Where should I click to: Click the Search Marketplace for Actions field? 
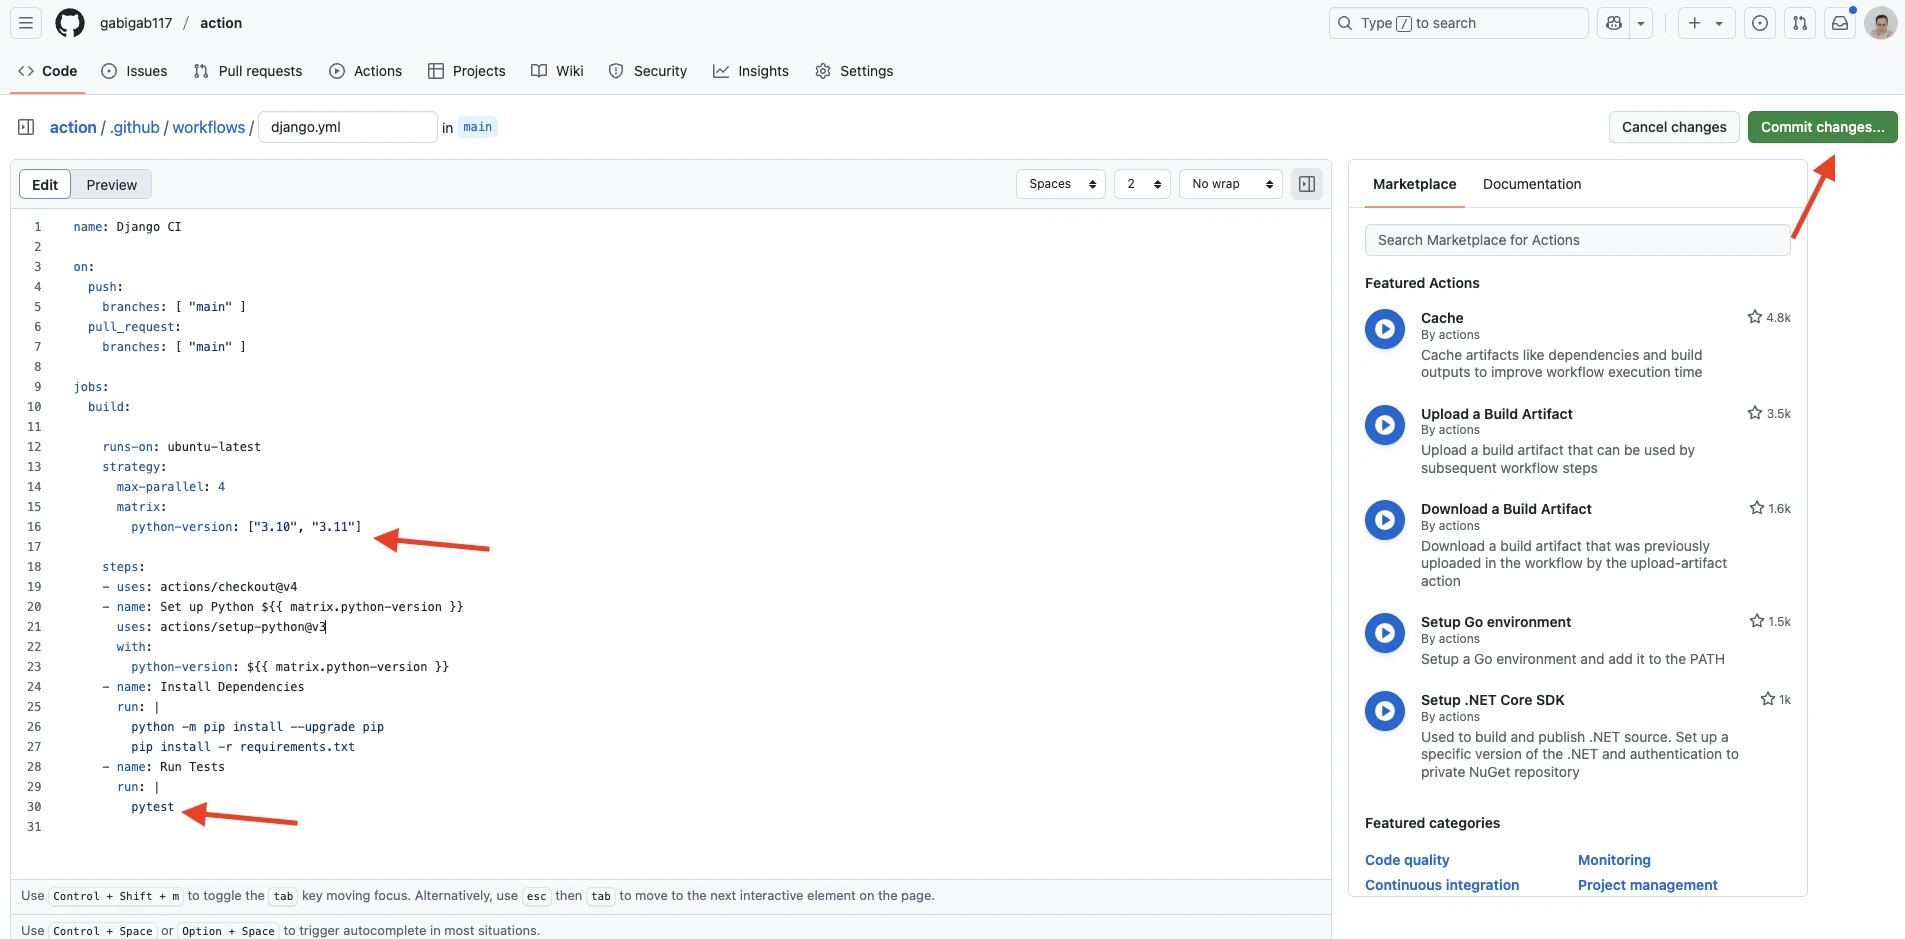tap(1575, 240)
